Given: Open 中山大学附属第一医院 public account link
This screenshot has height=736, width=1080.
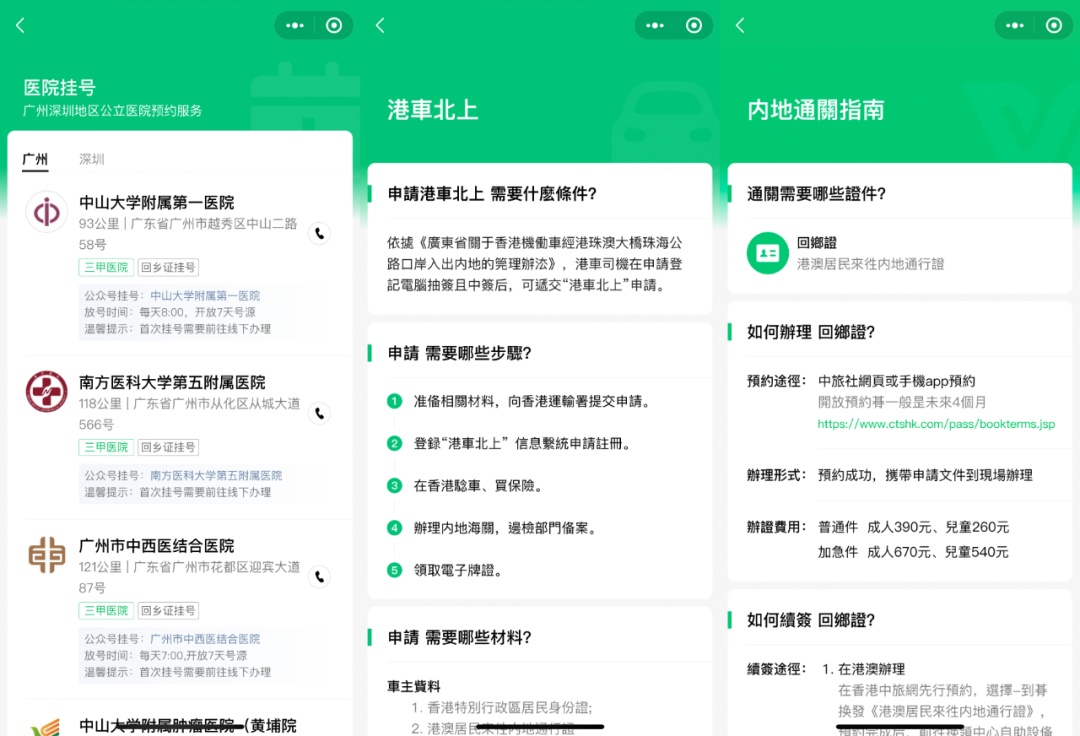Looking at the screenshot, I should tap(205, 295).
